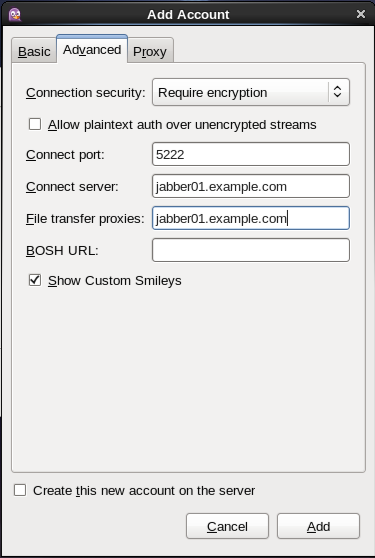This screenshot has height=558, width=375.
Task: Click the Show Custom Smileys label
Action: point(115,281)
